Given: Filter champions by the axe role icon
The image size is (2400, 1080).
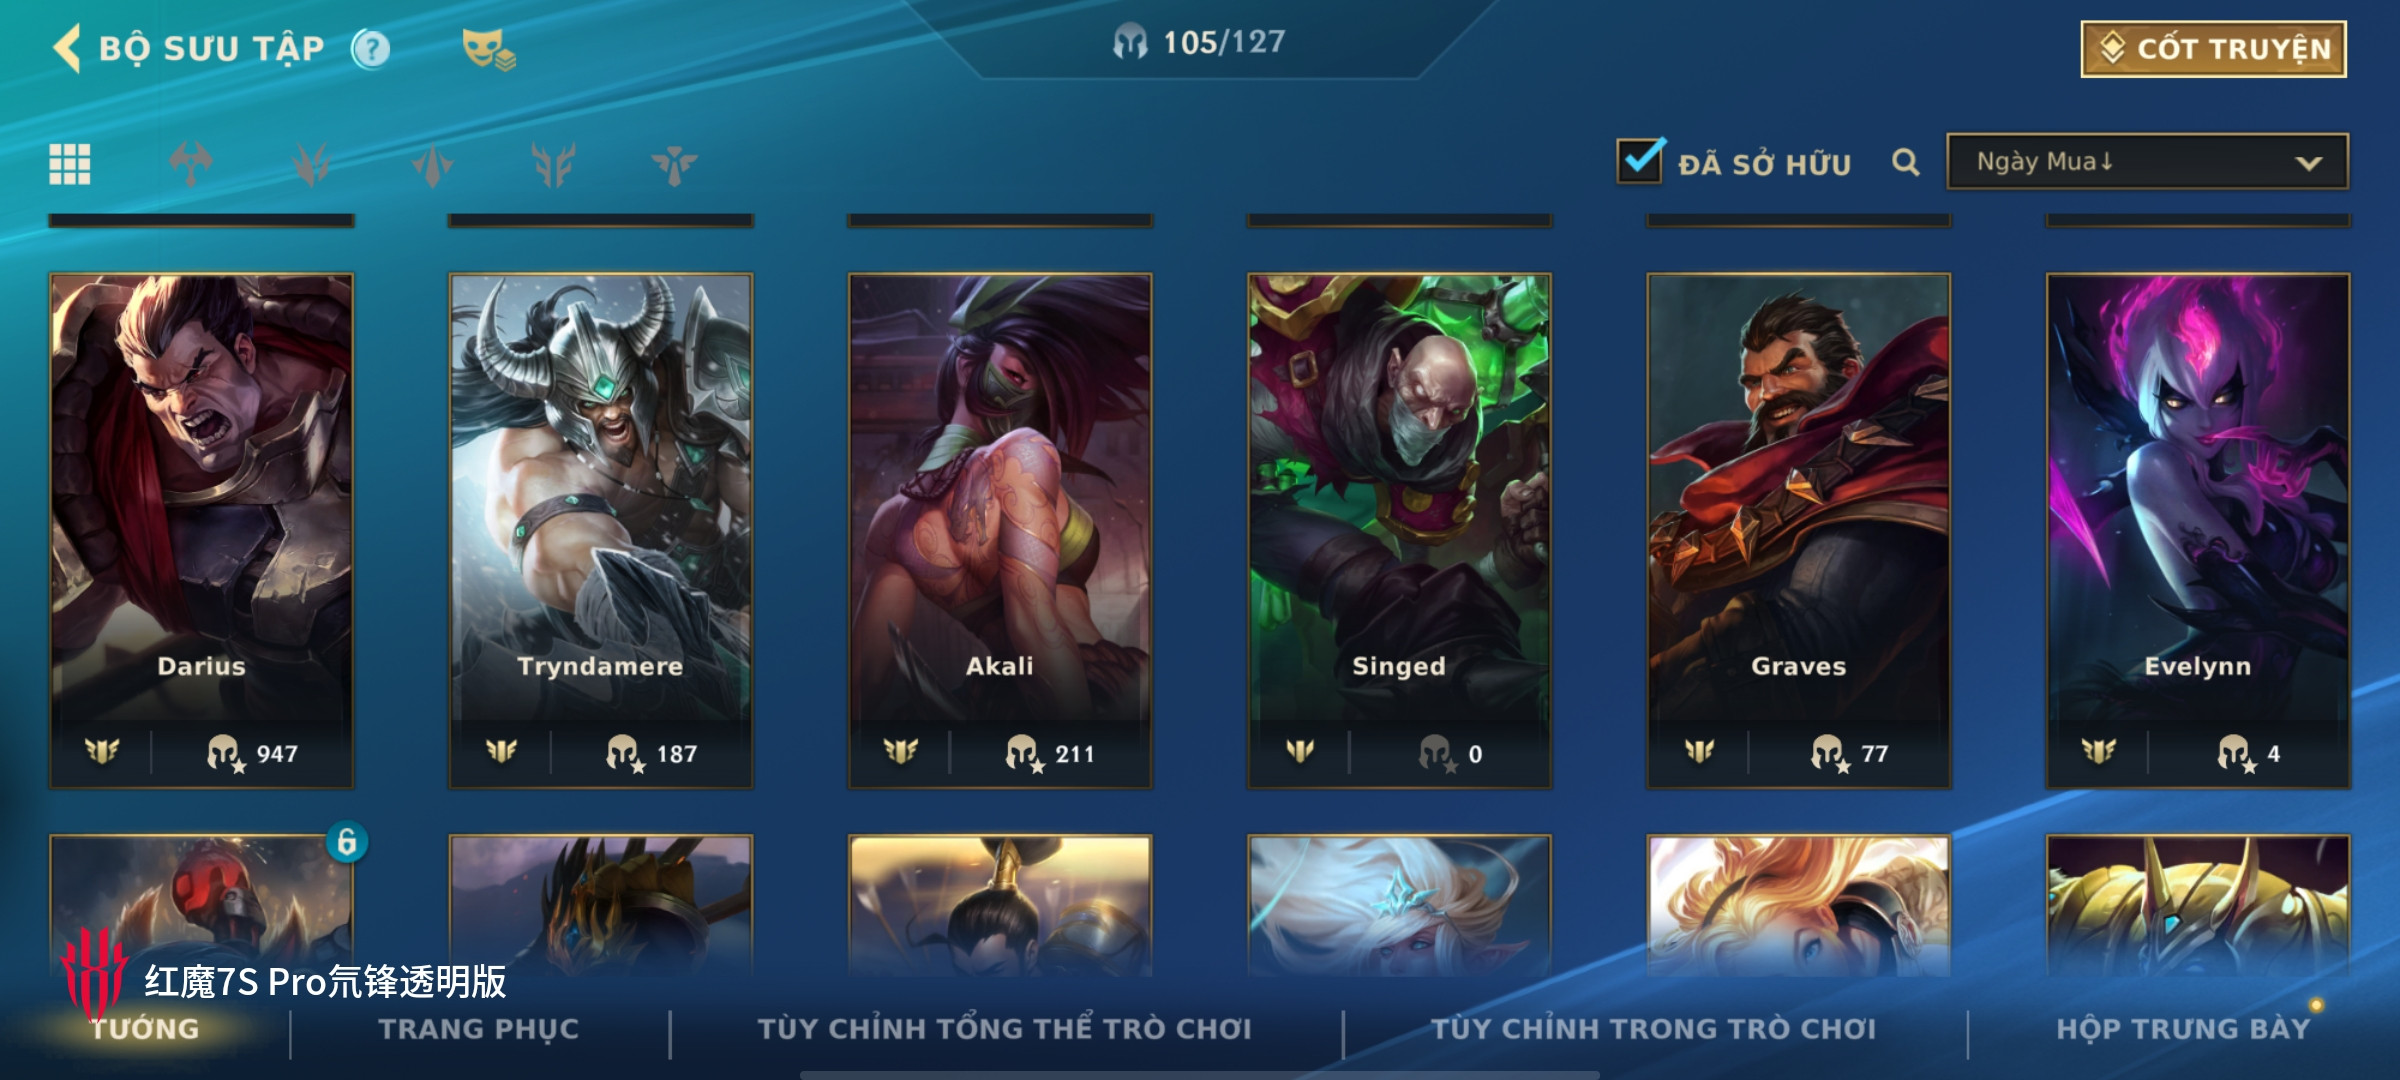Looking at the screenshot, I should (190, 164).
